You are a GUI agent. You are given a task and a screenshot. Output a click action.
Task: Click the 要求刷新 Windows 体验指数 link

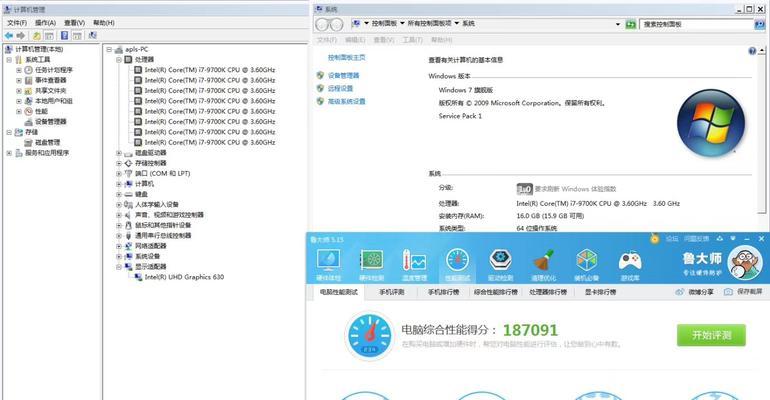click(575, 189)
